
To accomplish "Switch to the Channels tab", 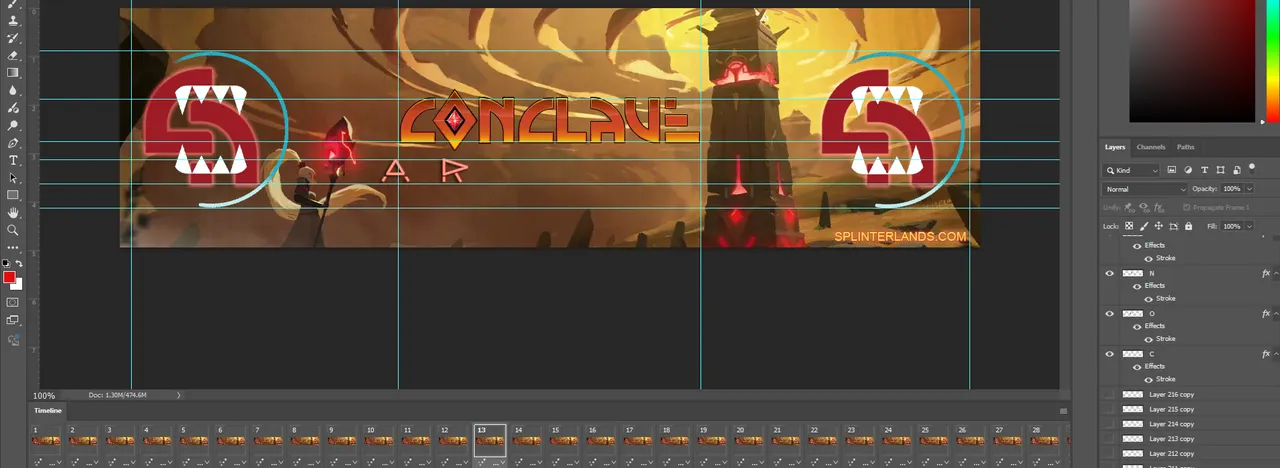I will pos(1151,147).
